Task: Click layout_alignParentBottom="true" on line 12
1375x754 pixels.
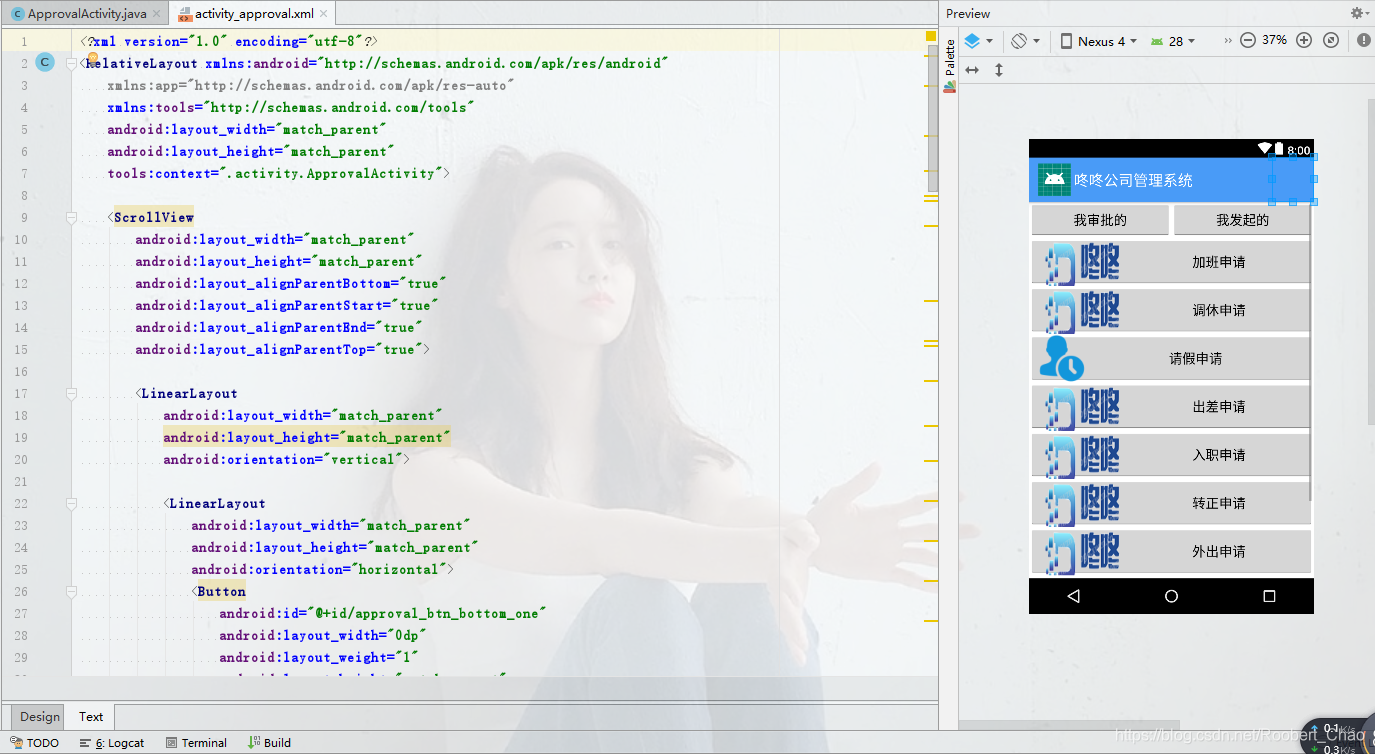Action: [x=290, y=283]
